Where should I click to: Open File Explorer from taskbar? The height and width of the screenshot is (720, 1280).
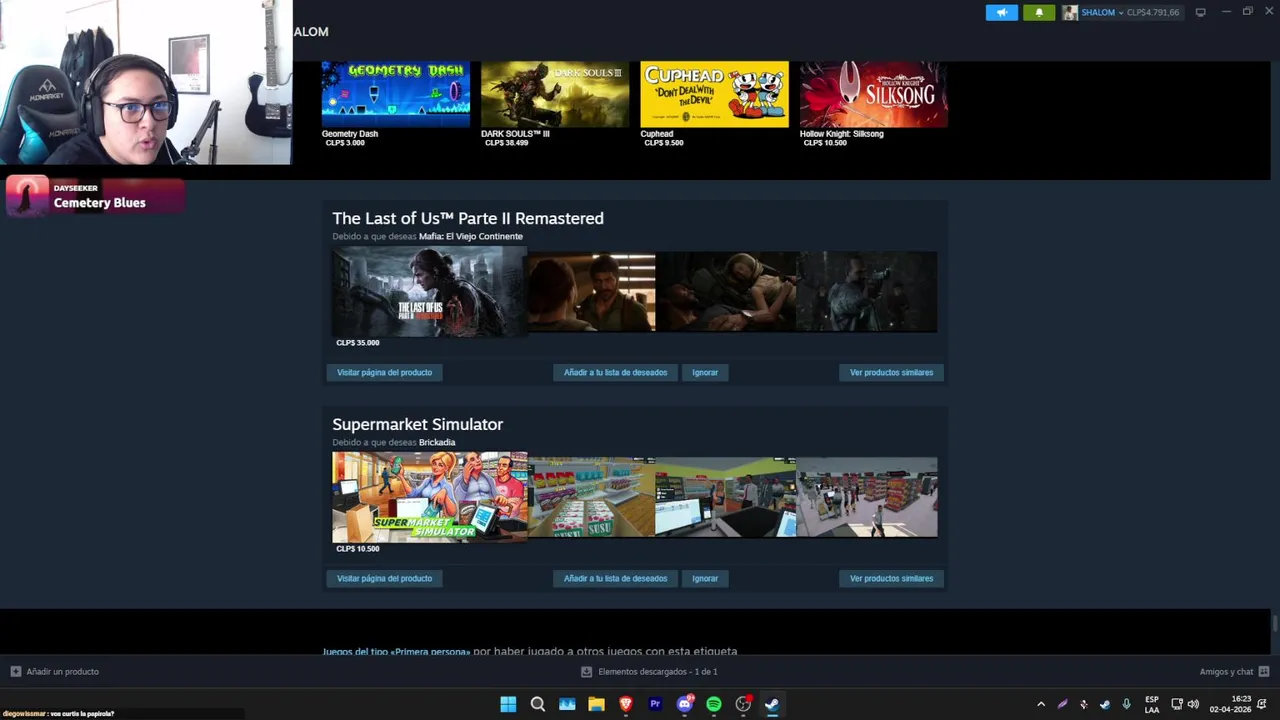[x=596, y=704]
